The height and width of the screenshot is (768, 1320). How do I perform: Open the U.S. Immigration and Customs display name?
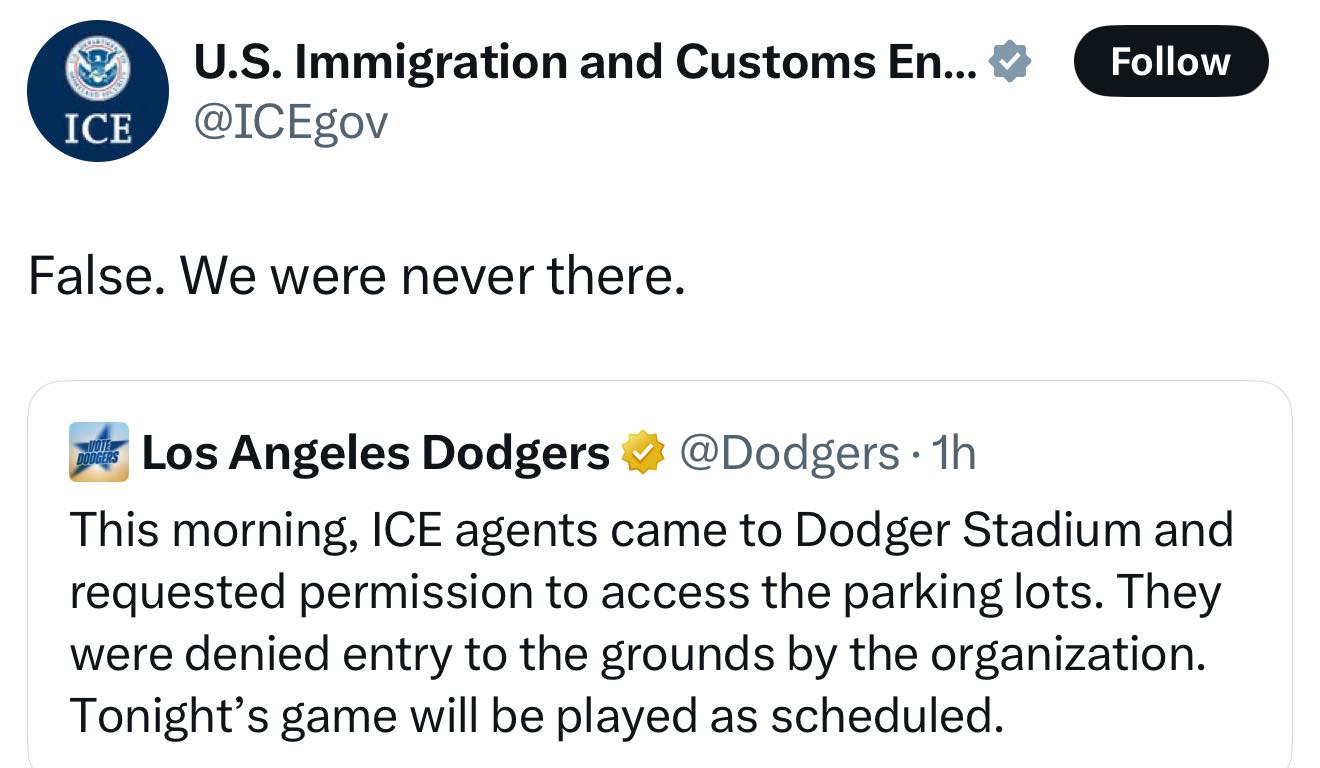(x=586, y=62)
